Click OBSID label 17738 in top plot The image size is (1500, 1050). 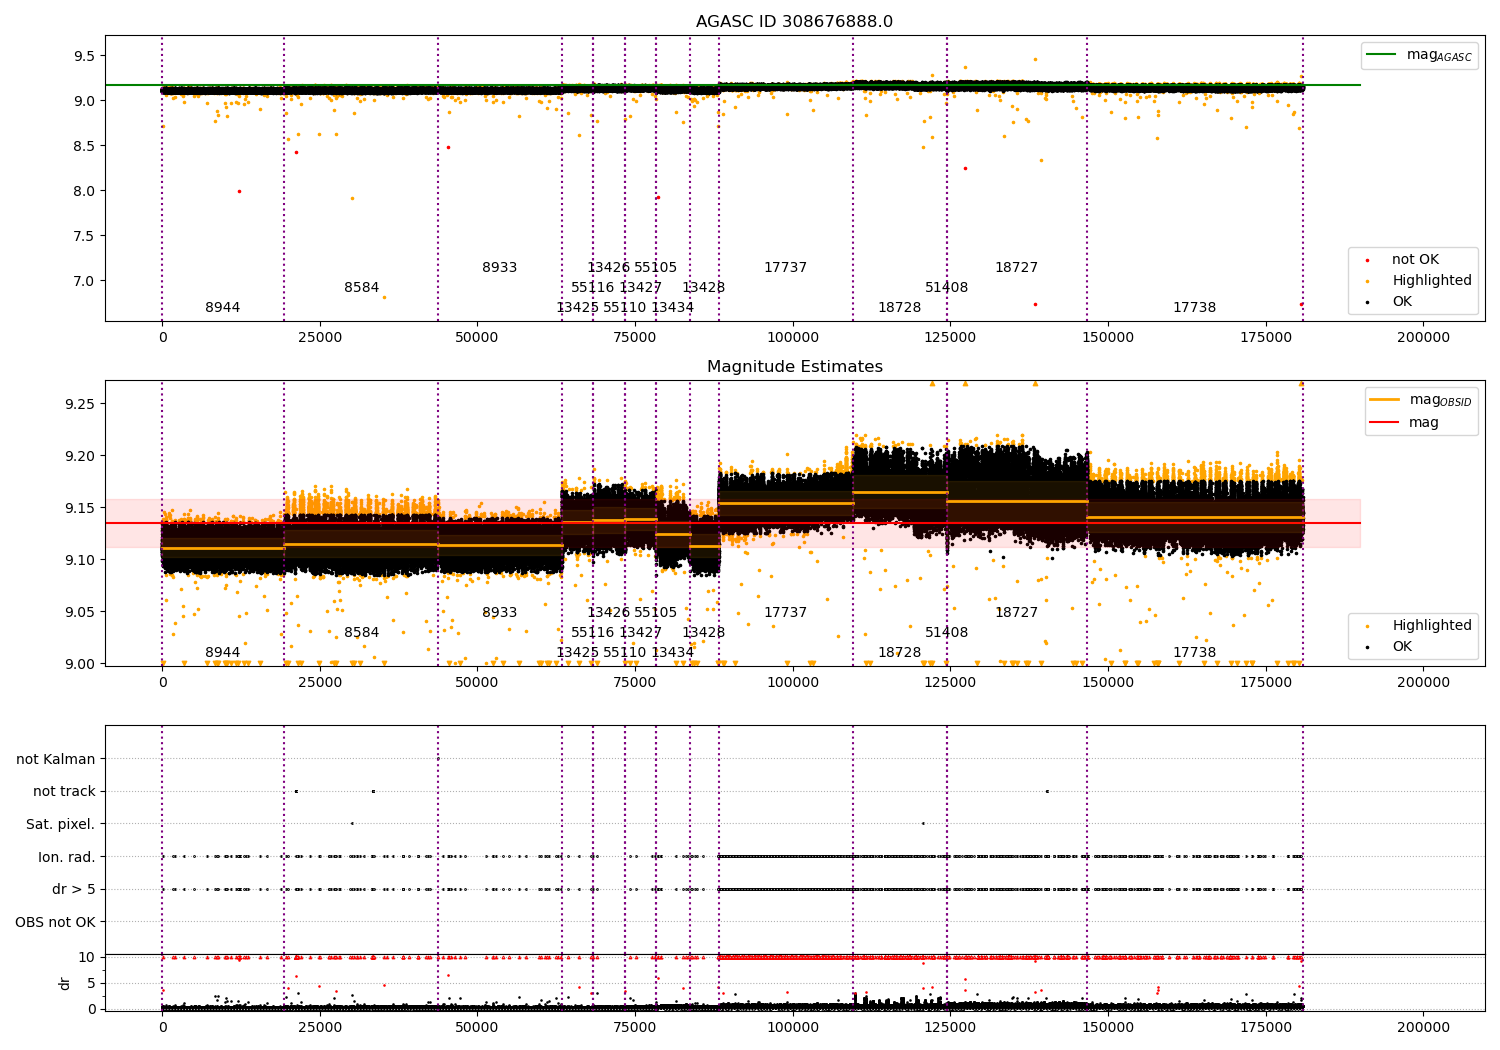pos(1194,308)
